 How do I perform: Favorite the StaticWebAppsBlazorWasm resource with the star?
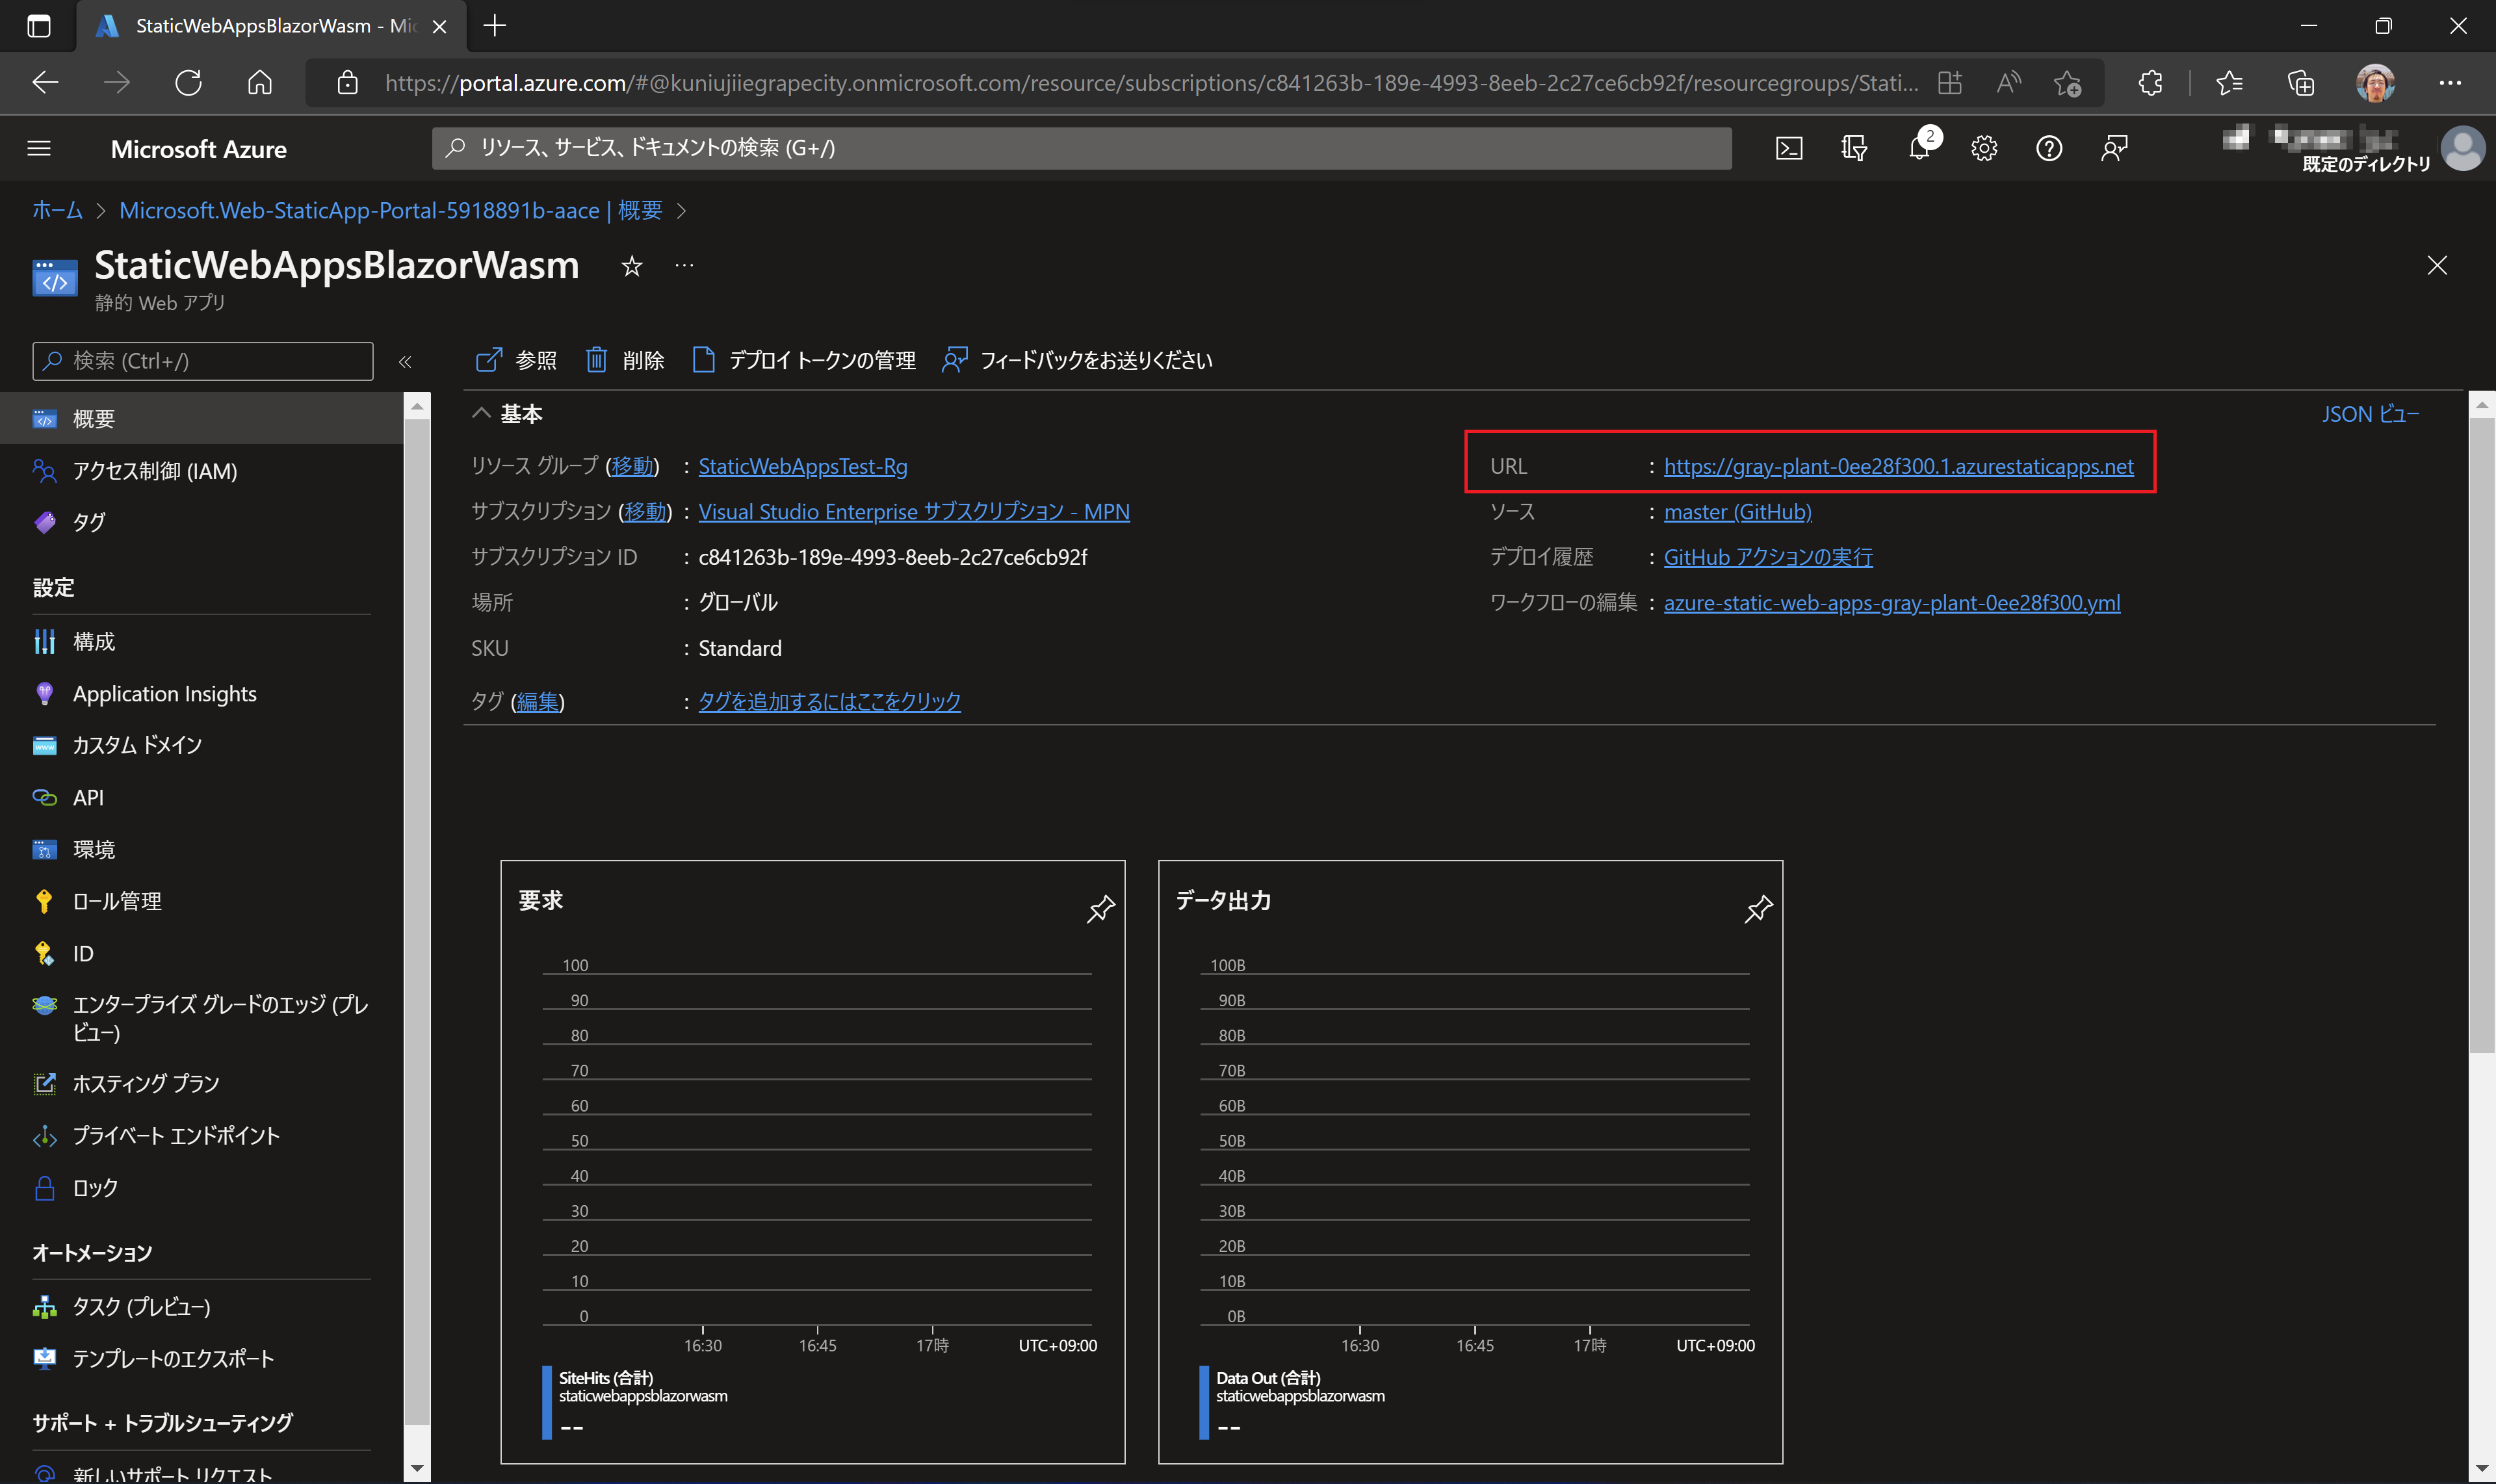point(632,266)
